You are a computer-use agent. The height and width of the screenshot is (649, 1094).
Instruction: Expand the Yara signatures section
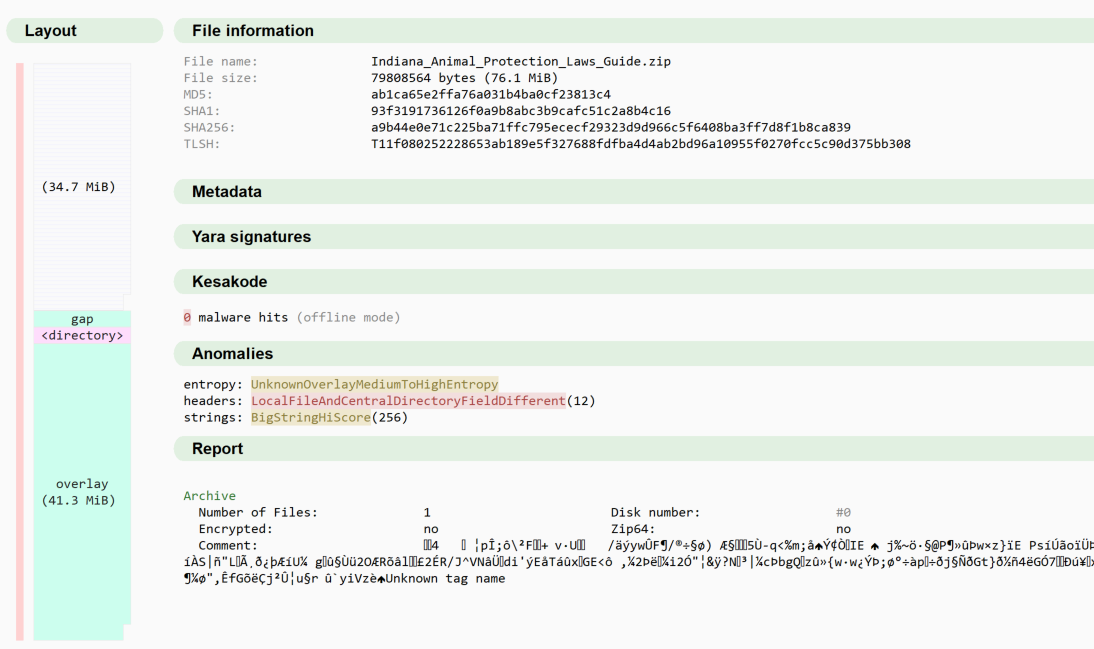[x=250, y=236]
